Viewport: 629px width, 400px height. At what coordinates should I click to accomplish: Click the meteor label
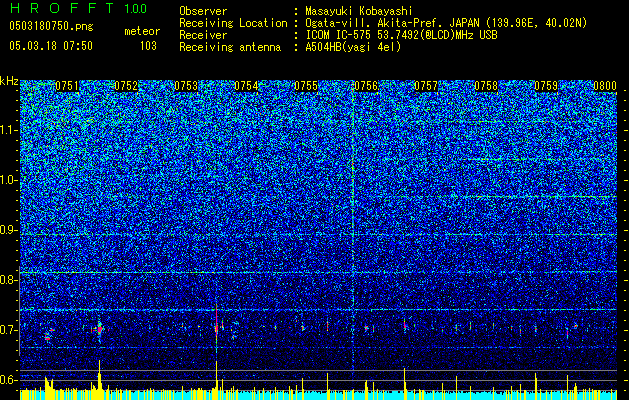coord(142,31)
